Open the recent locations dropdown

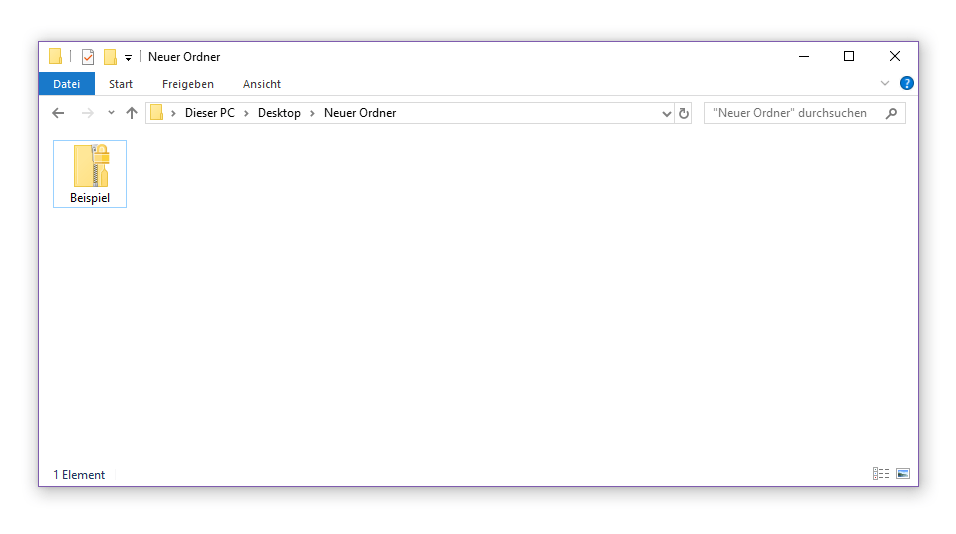[111, 113]
